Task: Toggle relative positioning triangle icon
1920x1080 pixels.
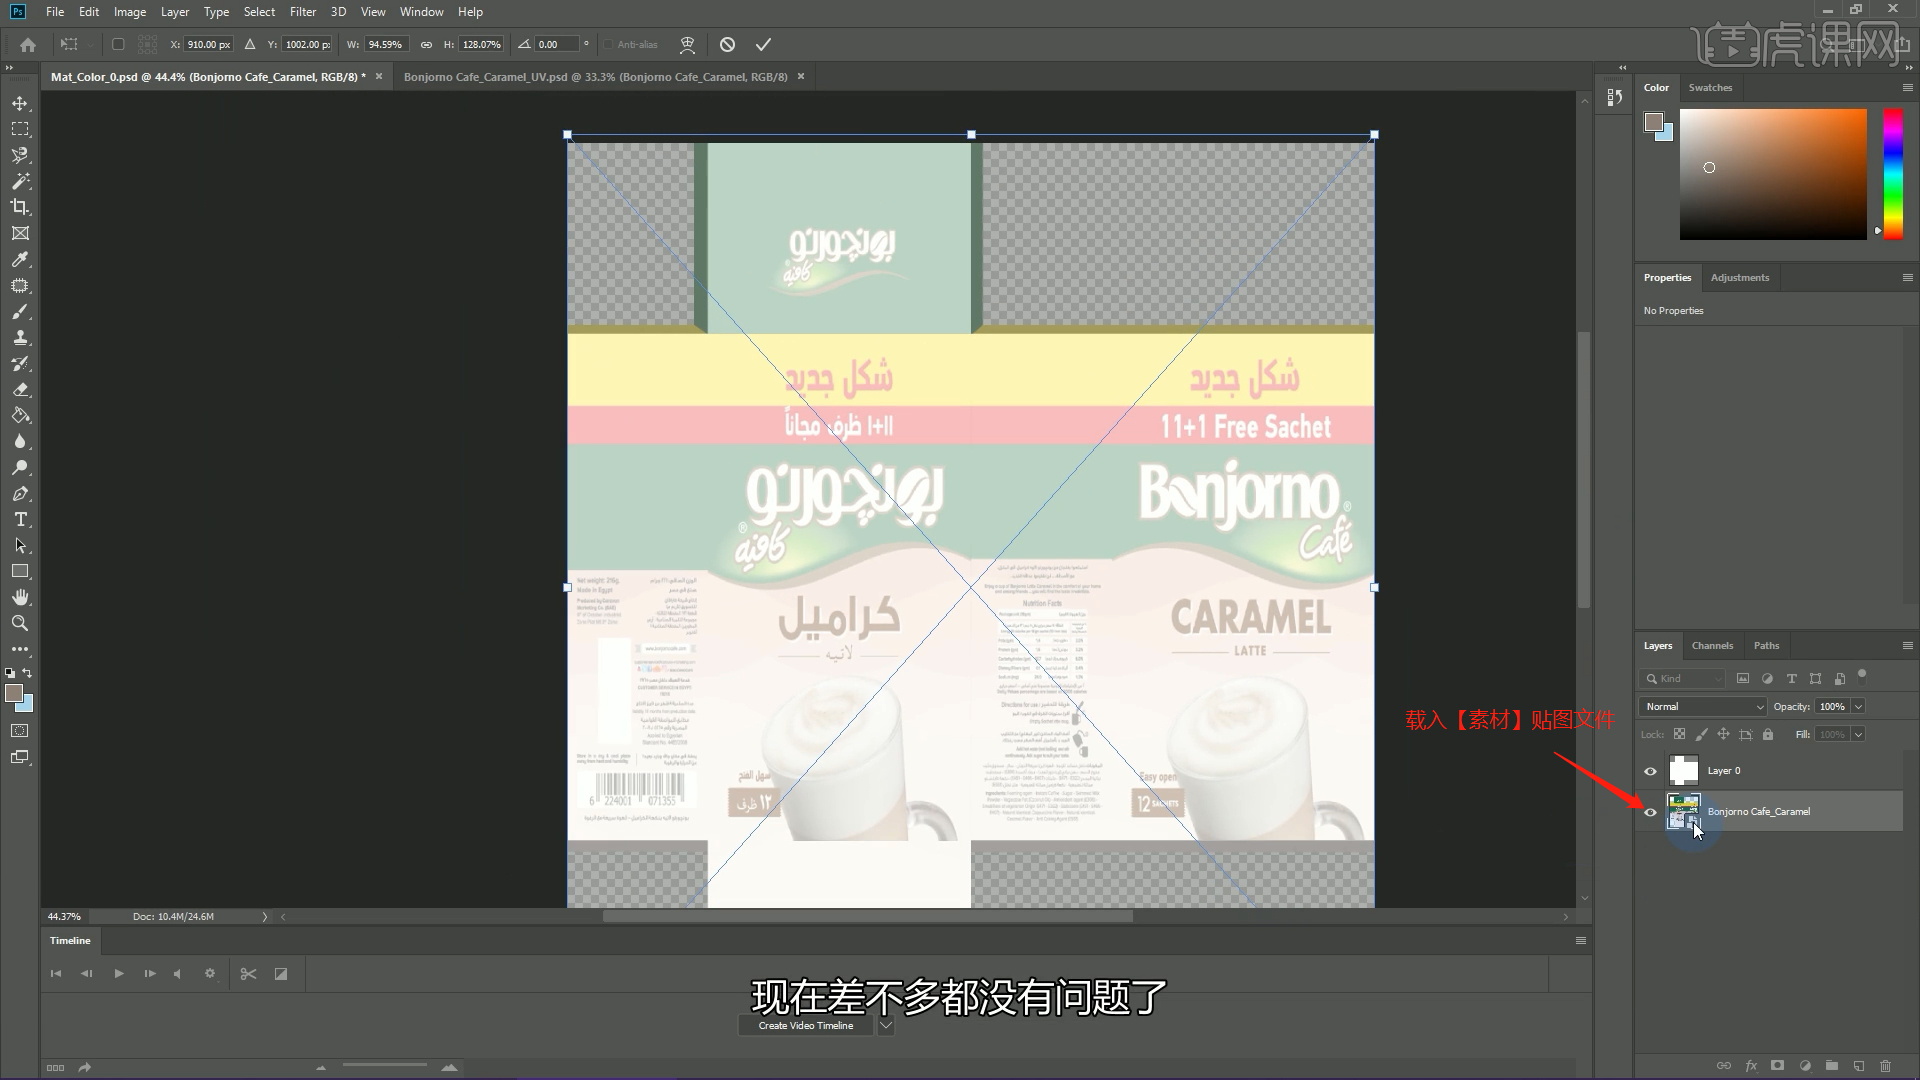Action: 250,44
